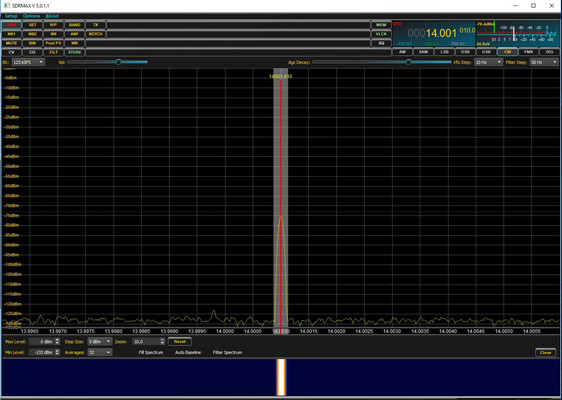Click the Max Level stepper field
Screen dimensions: 562x400
[x=44, y=342]
